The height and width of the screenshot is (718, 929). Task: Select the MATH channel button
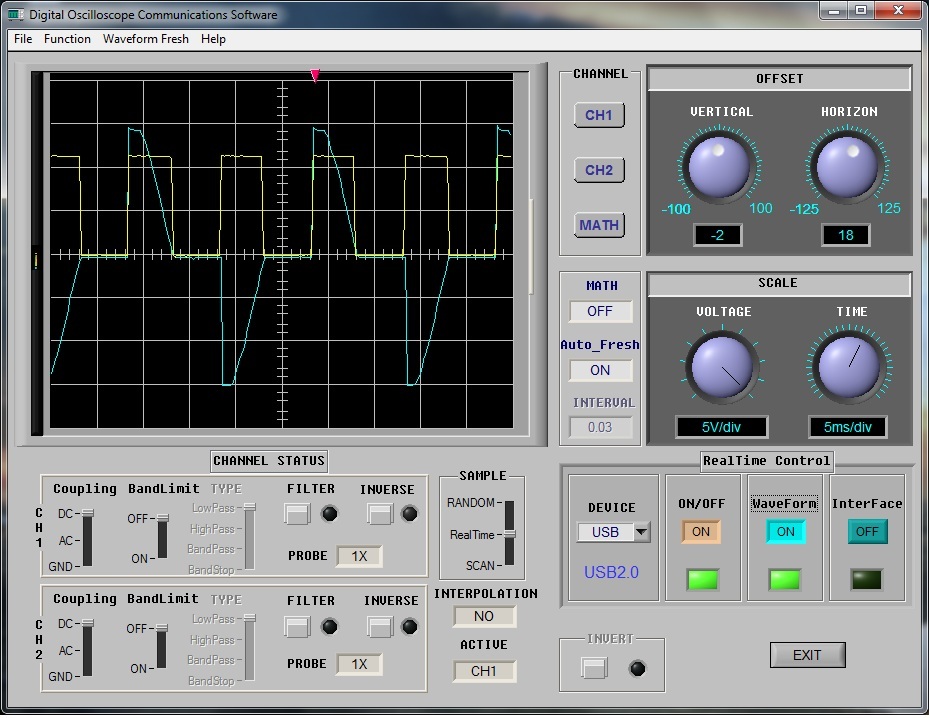coord(599,225)
